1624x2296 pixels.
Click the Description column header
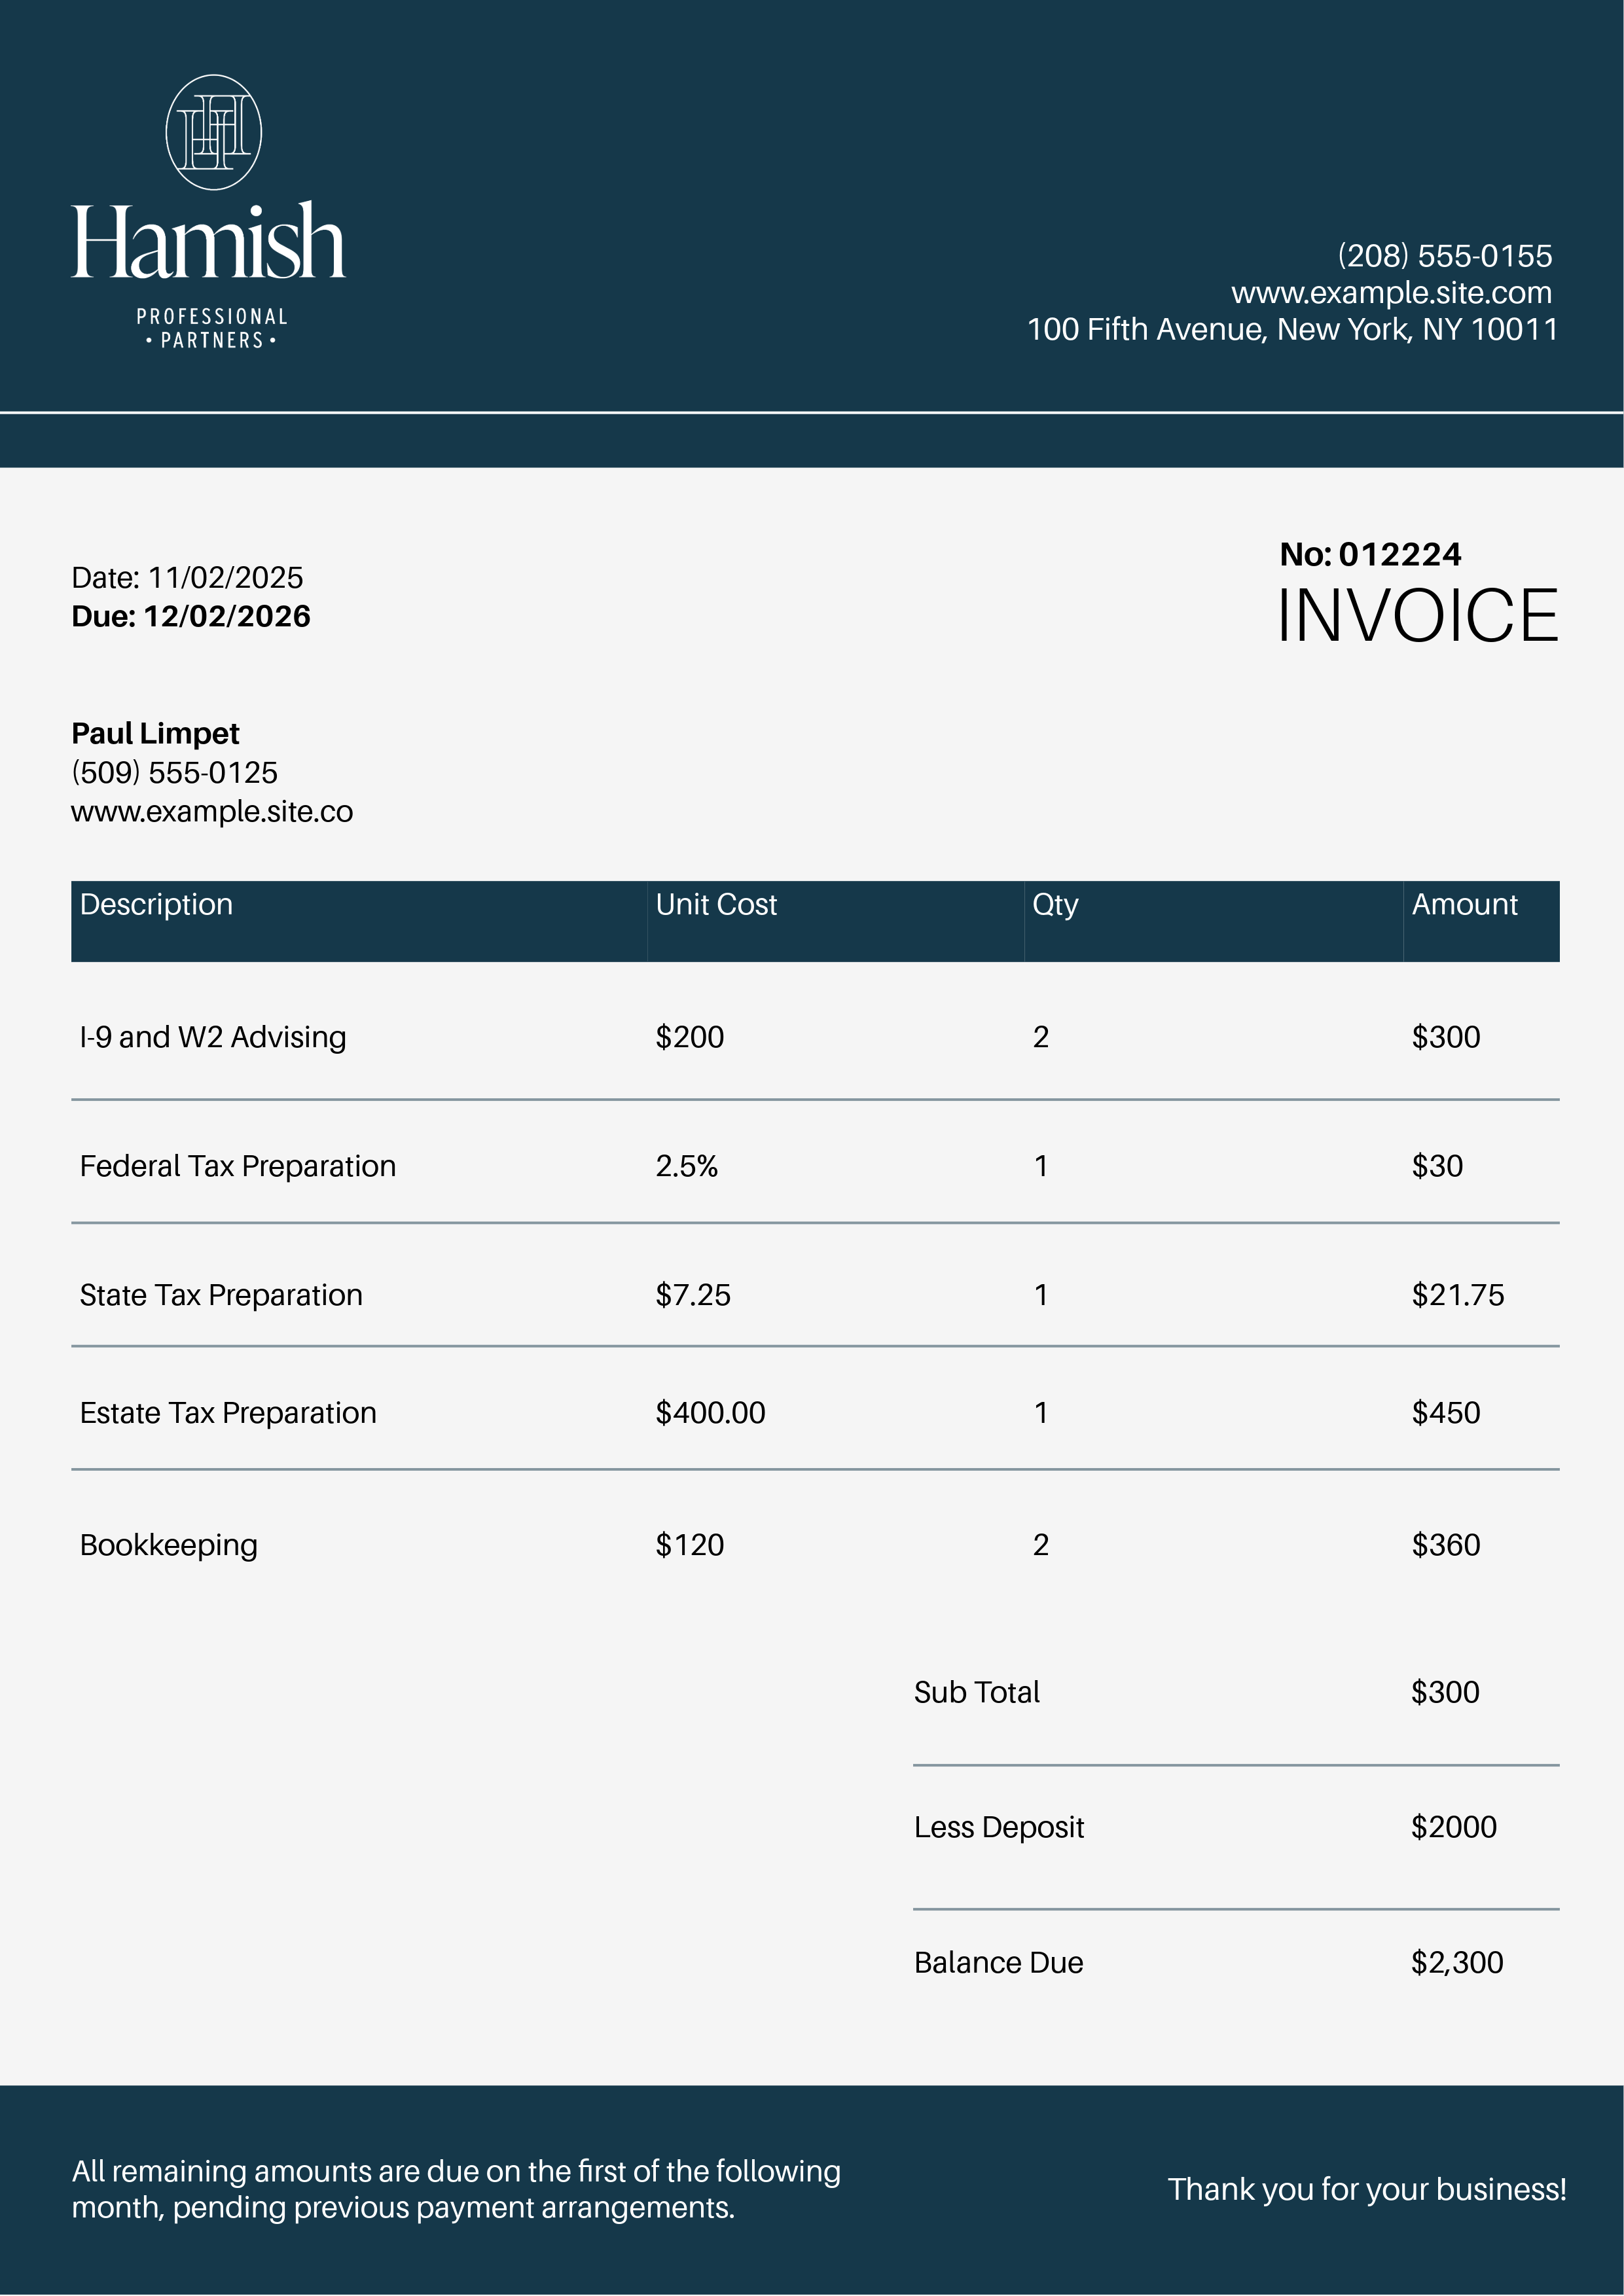pos(156,905)
